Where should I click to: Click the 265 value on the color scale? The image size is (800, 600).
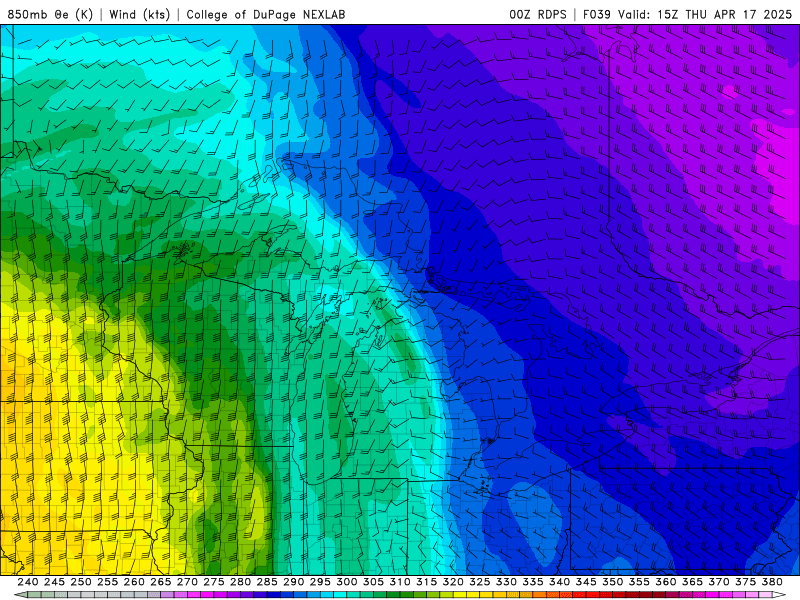pos(160,582)
